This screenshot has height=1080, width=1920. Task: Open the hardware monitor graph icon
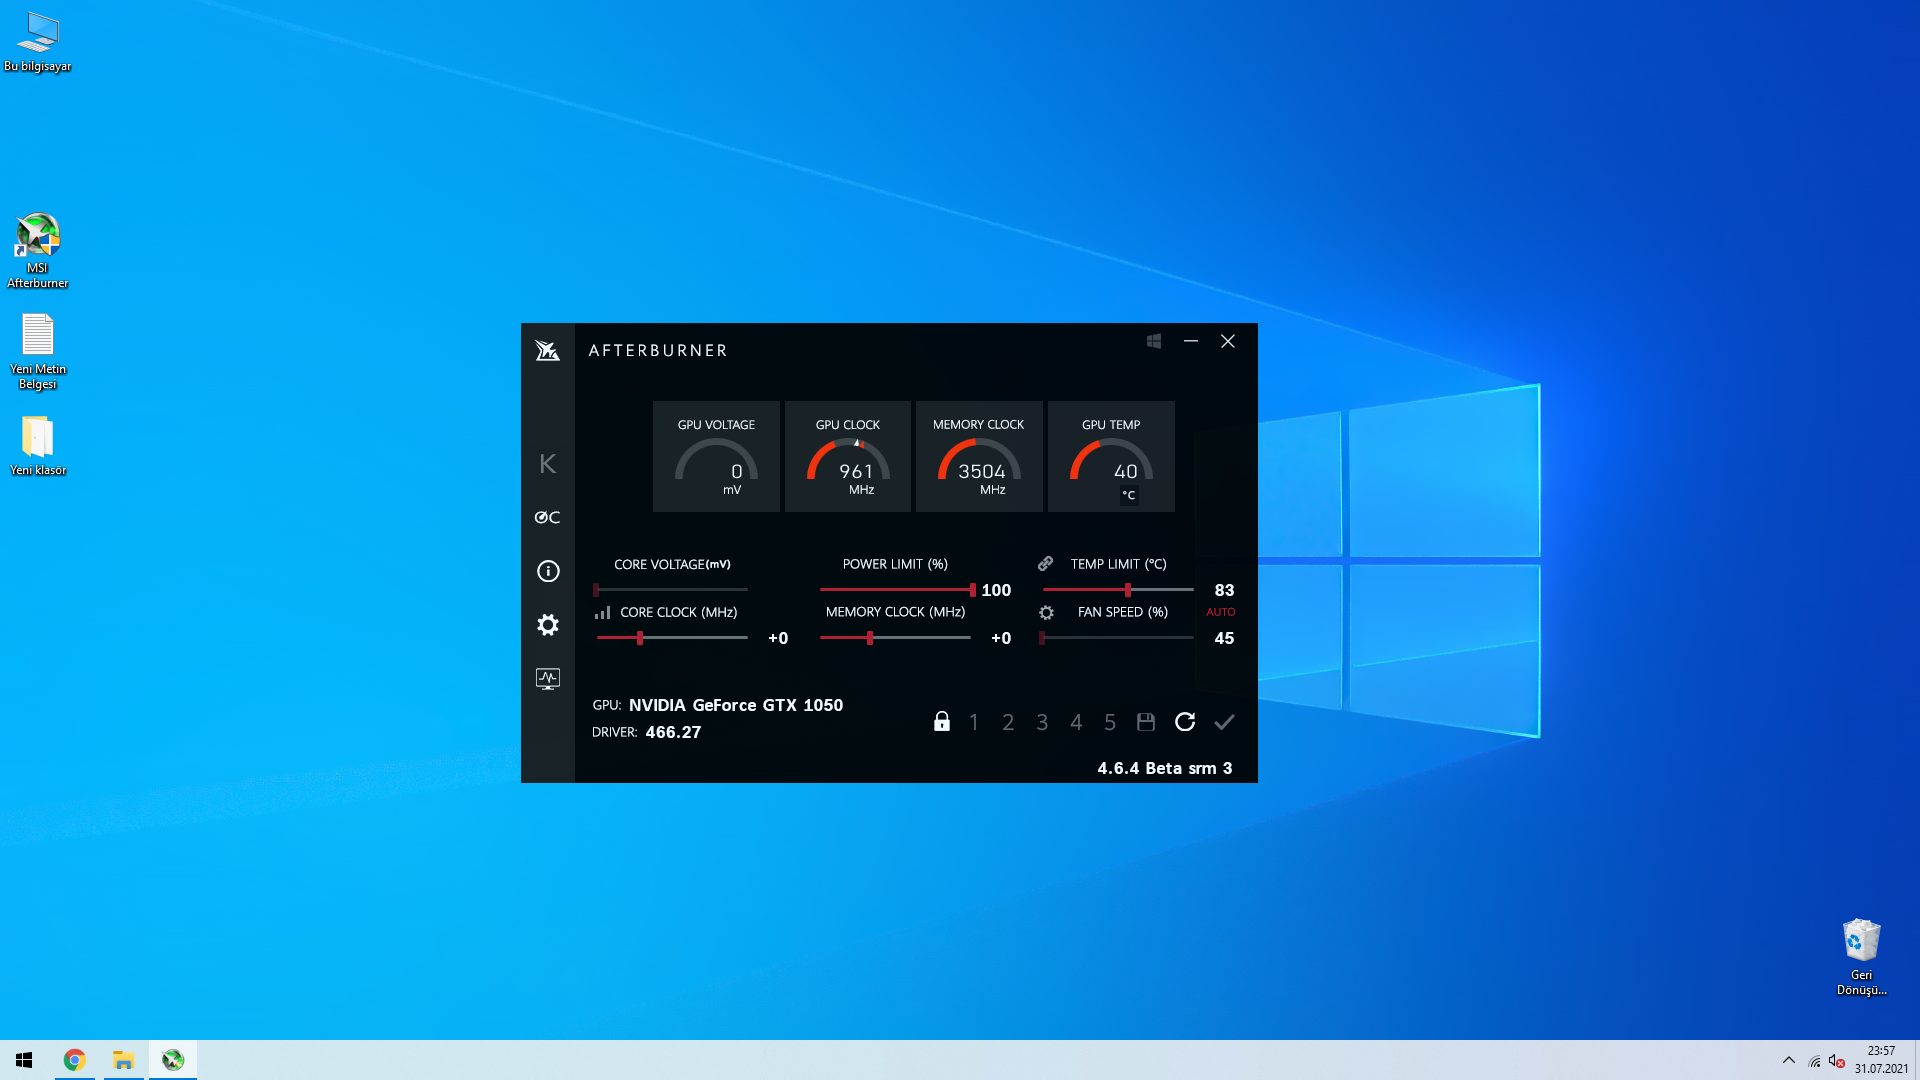(548, 679)
